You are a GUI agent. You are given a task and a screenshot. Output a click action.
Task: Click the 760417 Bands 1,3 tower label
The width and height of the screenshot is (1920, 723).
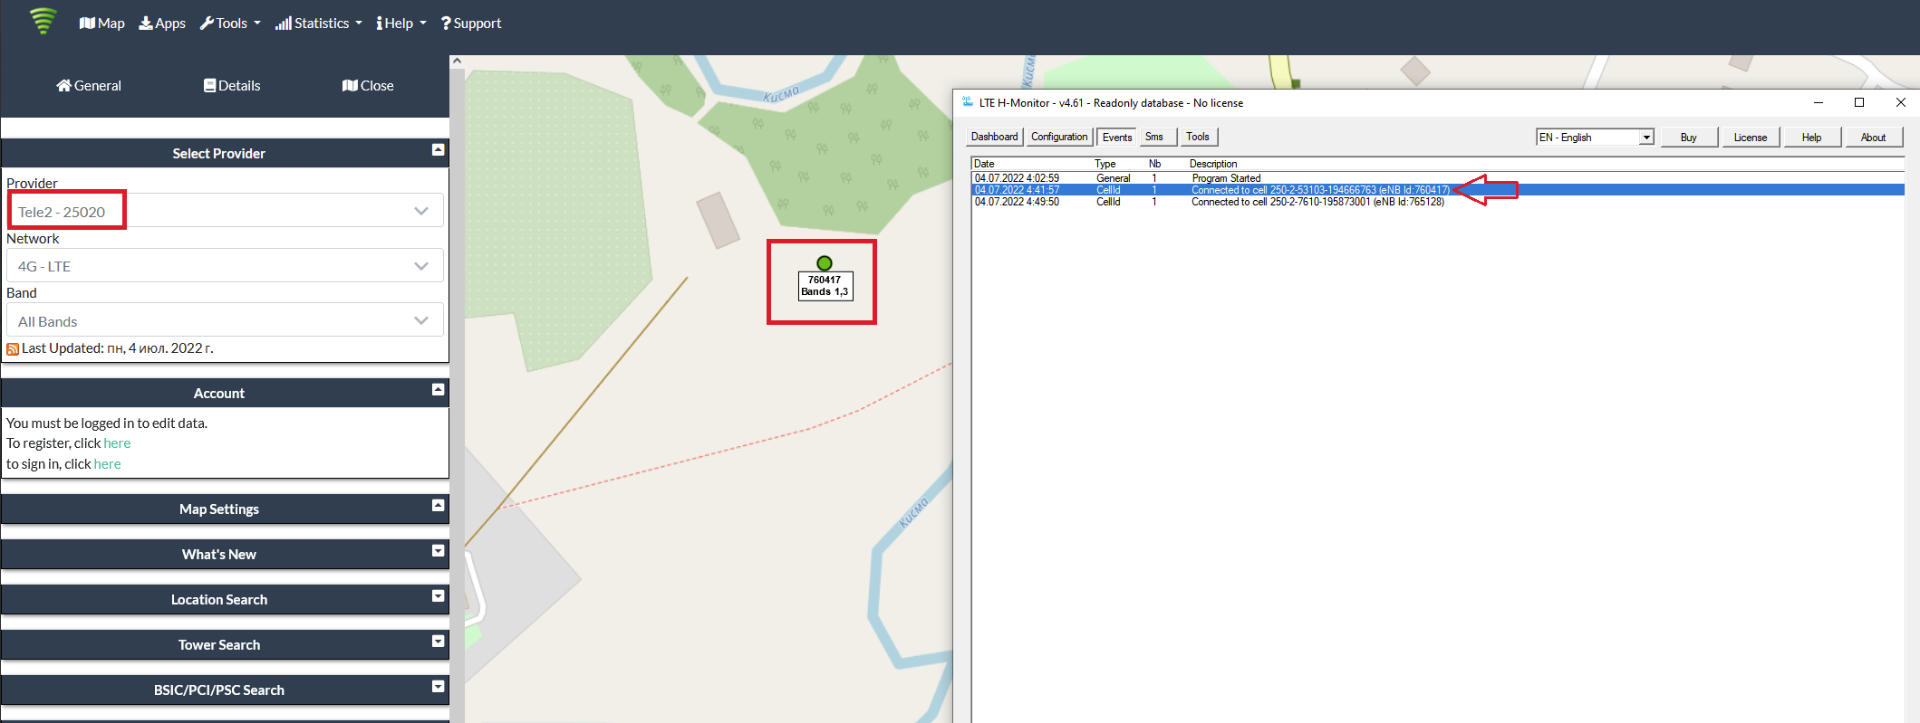click(825, 286)
